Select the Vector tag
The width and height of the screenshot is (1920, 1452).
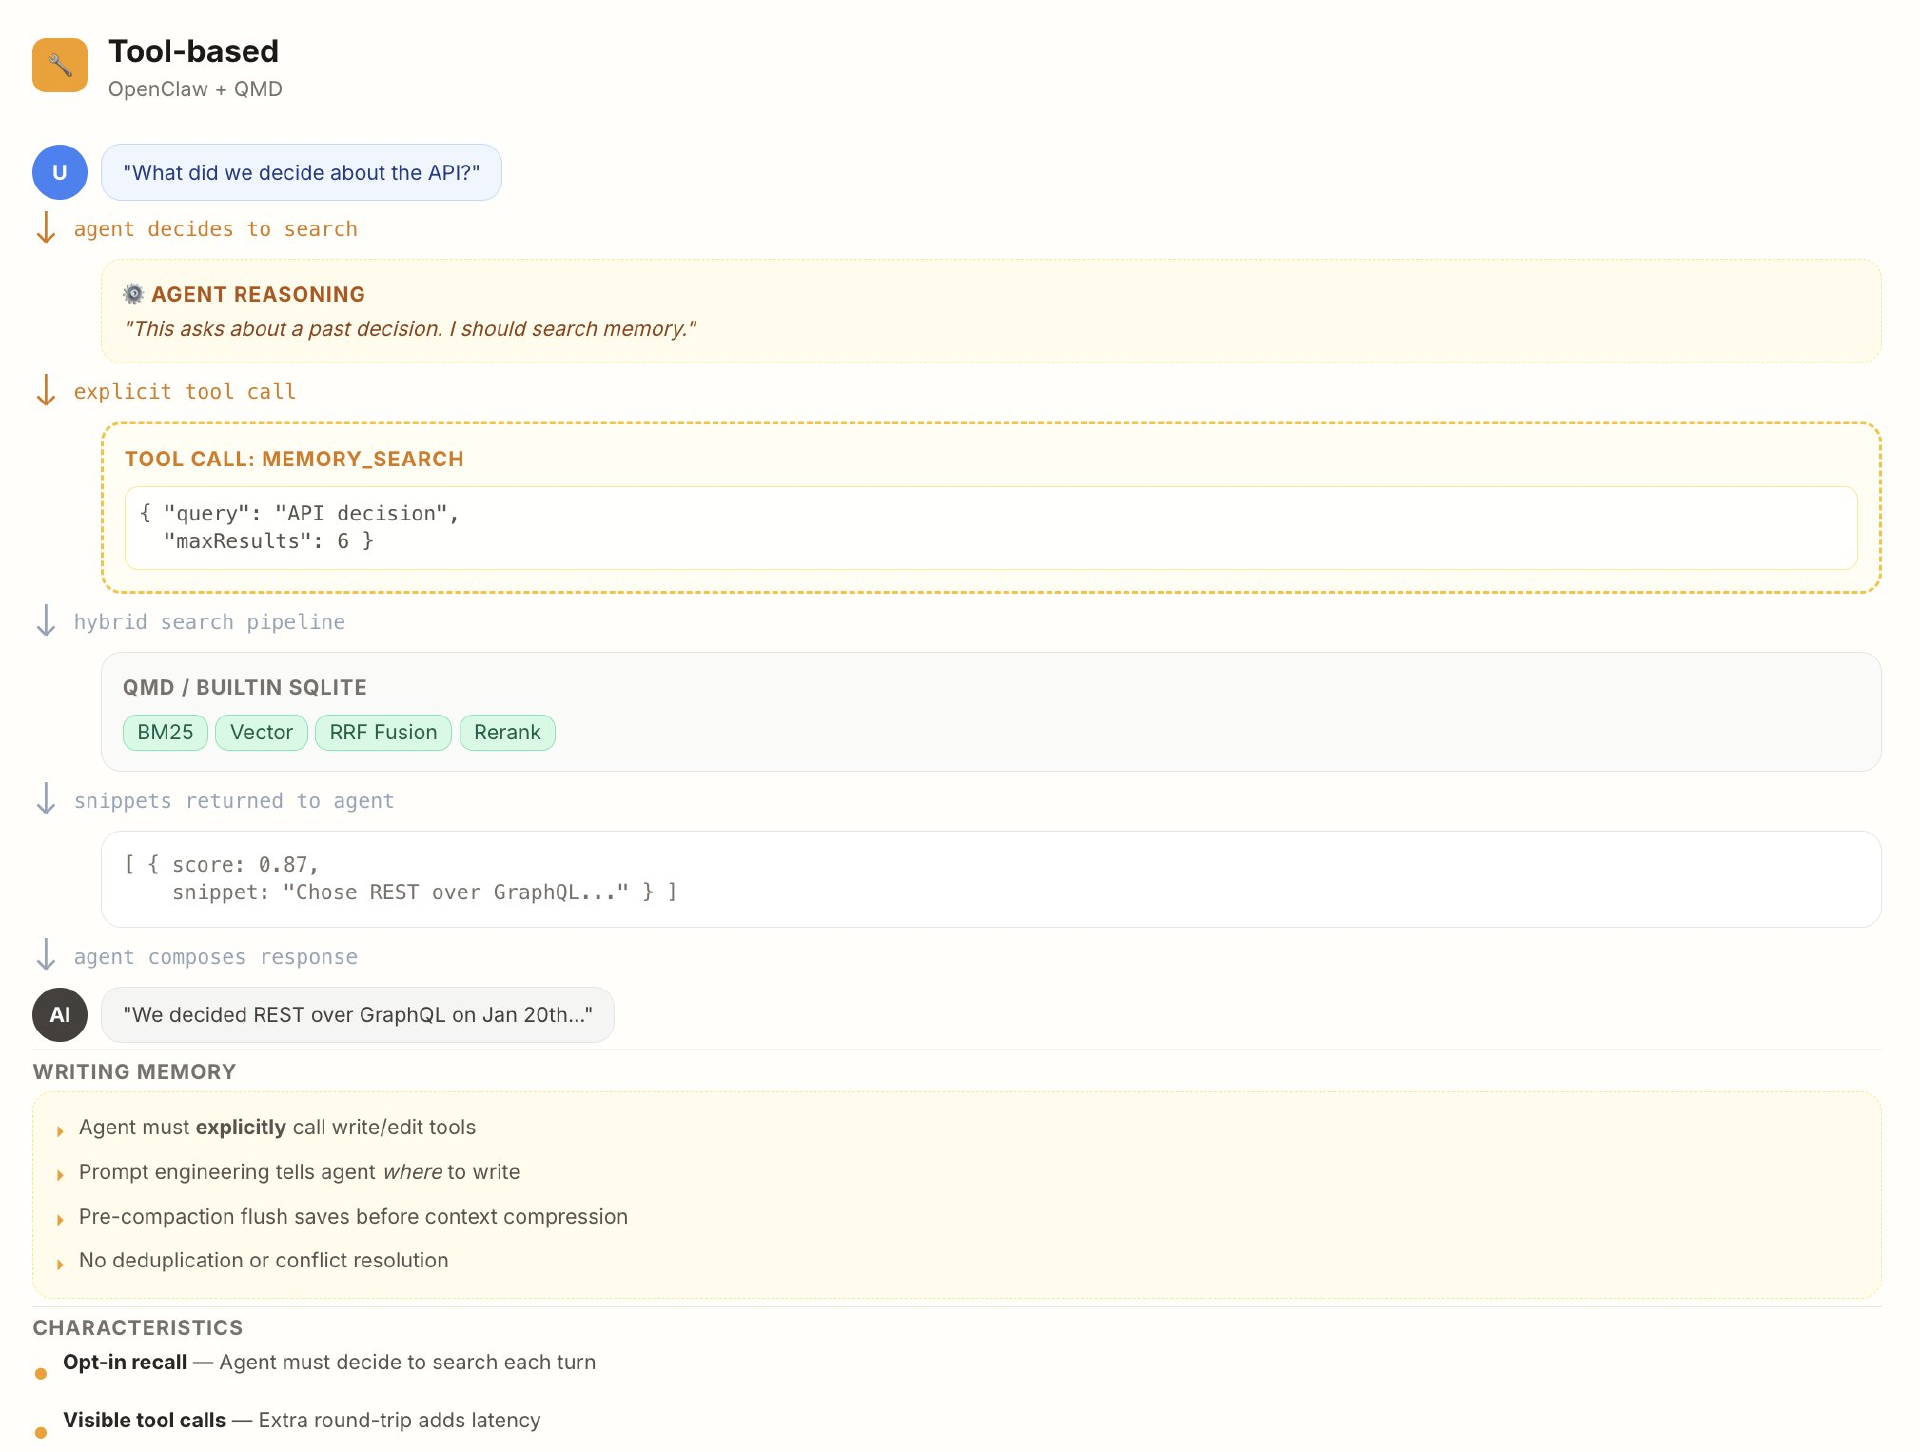pos(261,732)
